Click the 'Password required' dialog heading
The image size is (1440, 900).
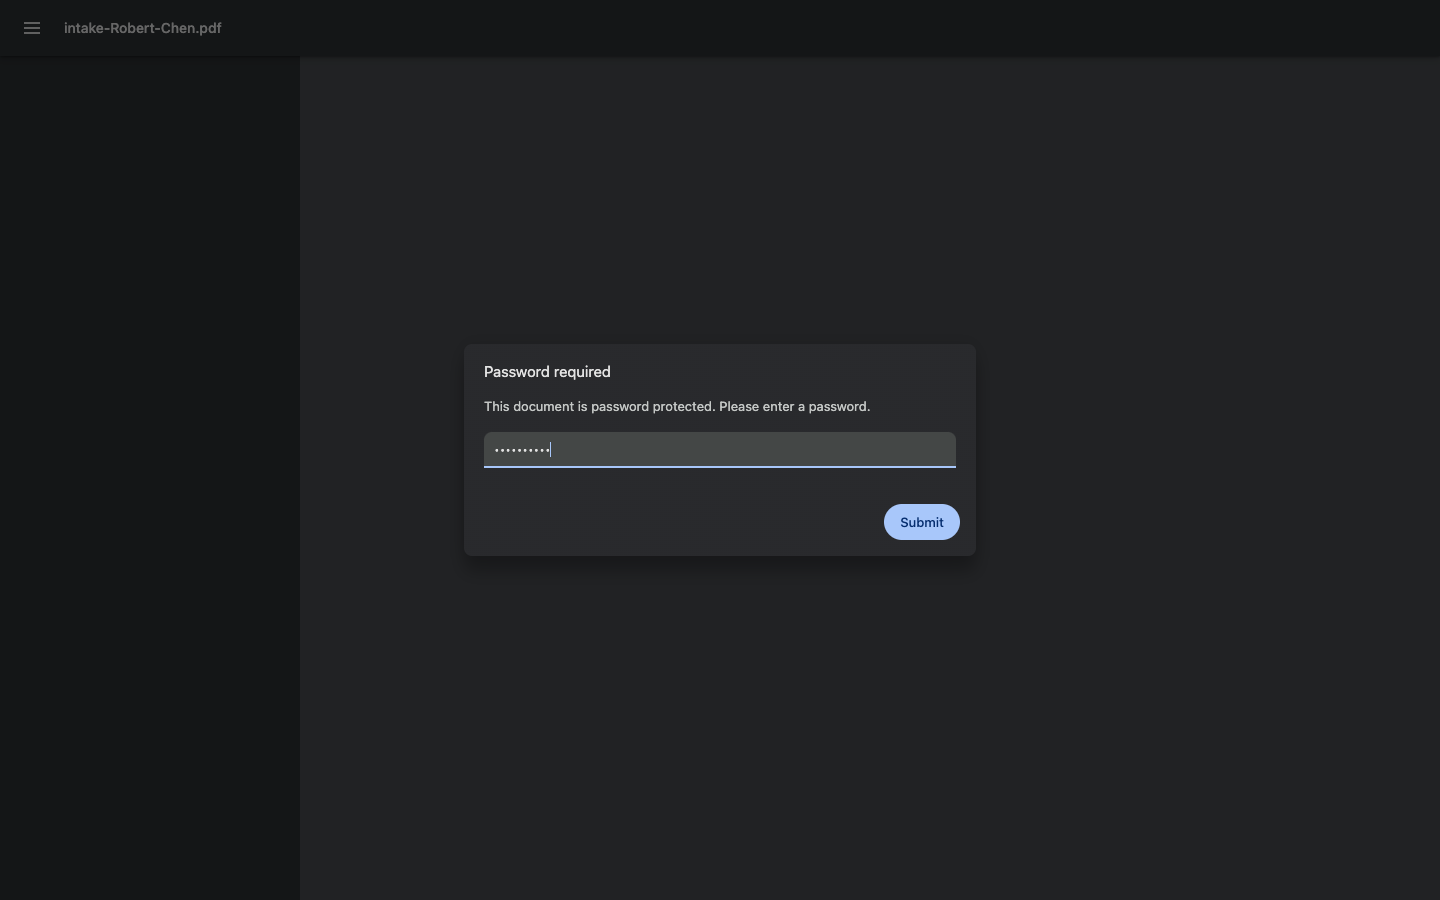pos(547,372)
